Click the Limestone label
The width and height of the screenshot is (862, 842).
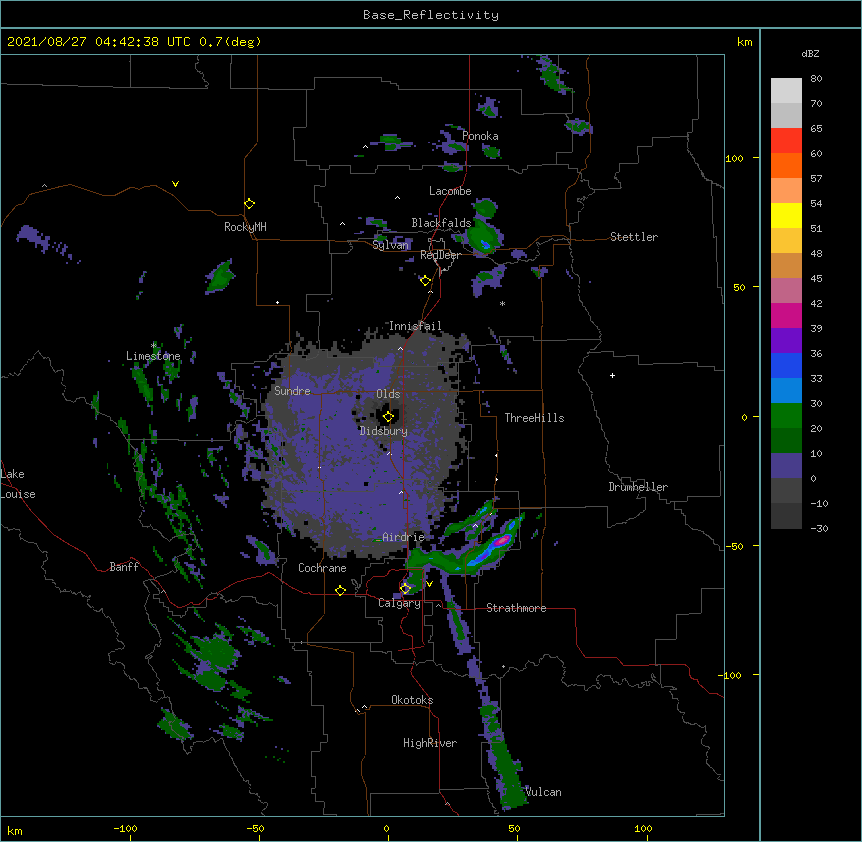pyautogui.click(x=153, y=356)
